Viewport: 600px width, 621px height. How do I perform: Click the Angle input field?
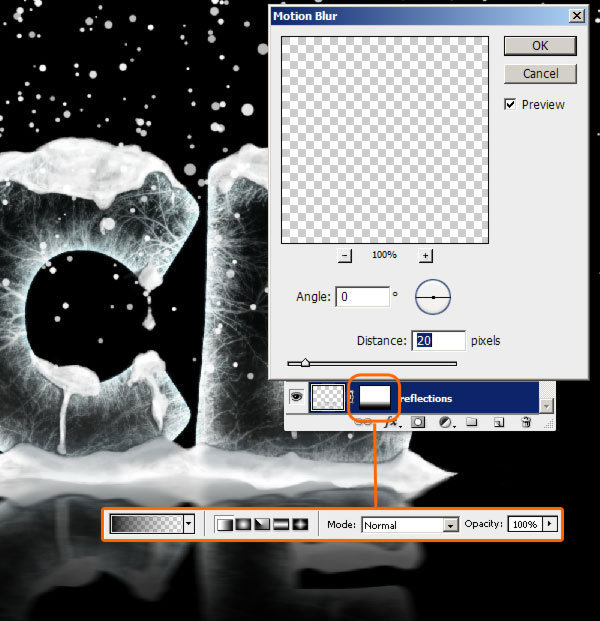tap(363, 297)
